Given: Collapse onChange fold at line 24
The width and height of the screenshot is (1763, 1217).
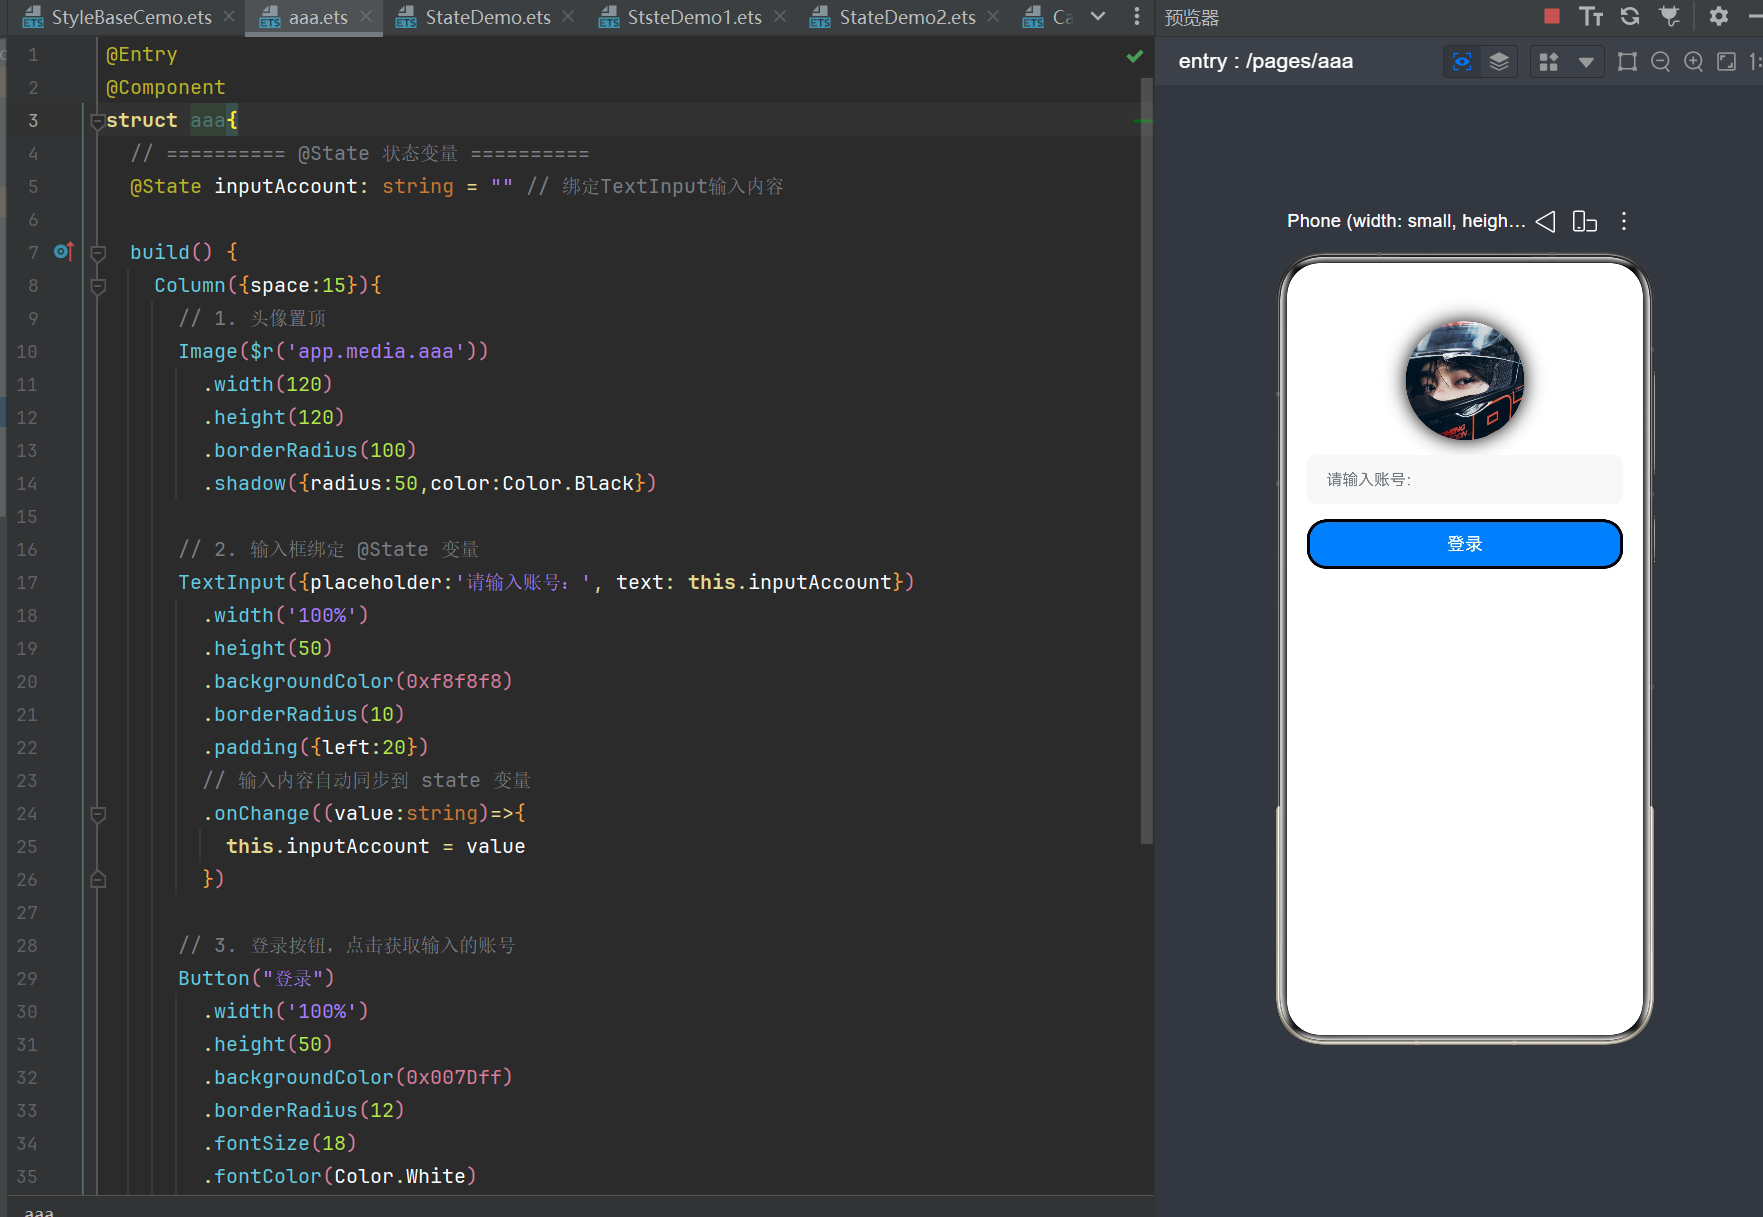Looking at the screenshot, I should tap(98, 814).
